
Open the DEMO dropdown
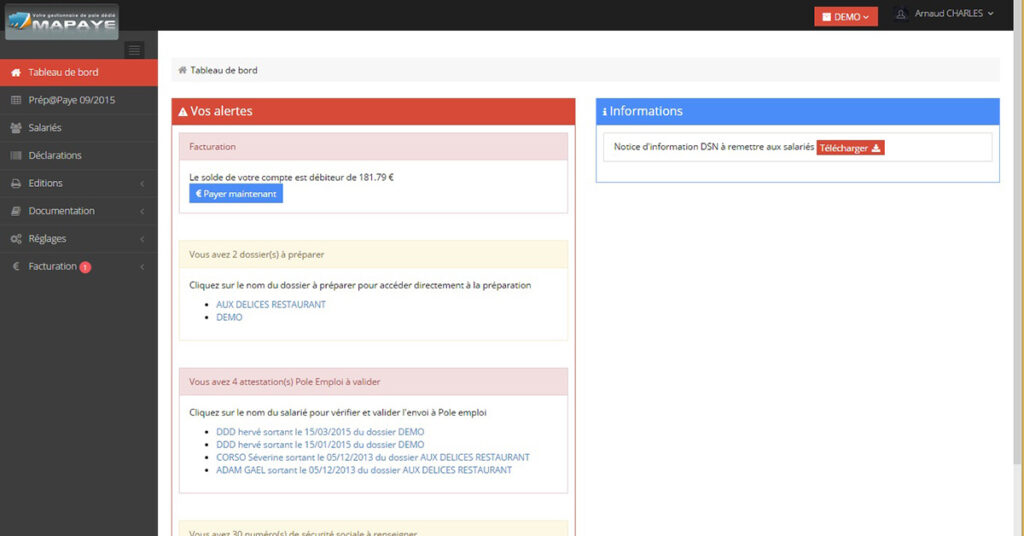coord(846,16)
